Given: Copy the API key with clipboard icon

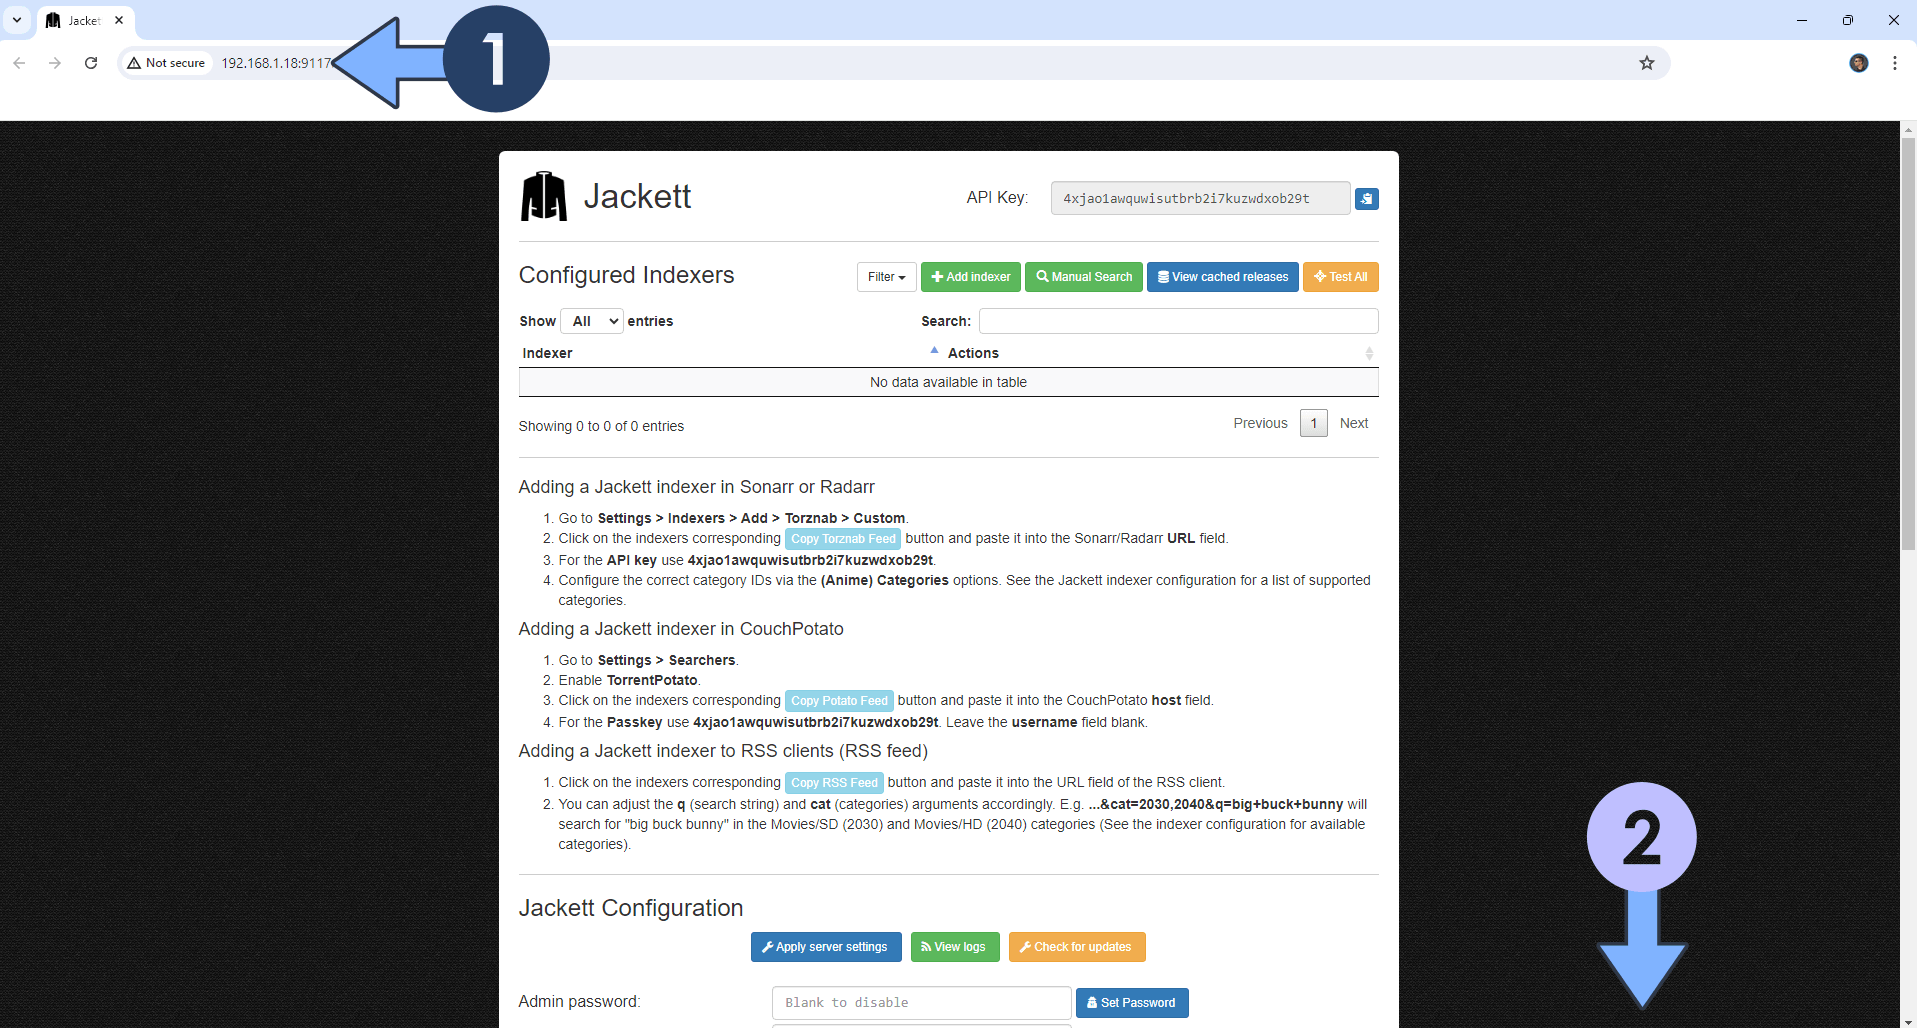Looking at the screenshot, I should 1366,199.
